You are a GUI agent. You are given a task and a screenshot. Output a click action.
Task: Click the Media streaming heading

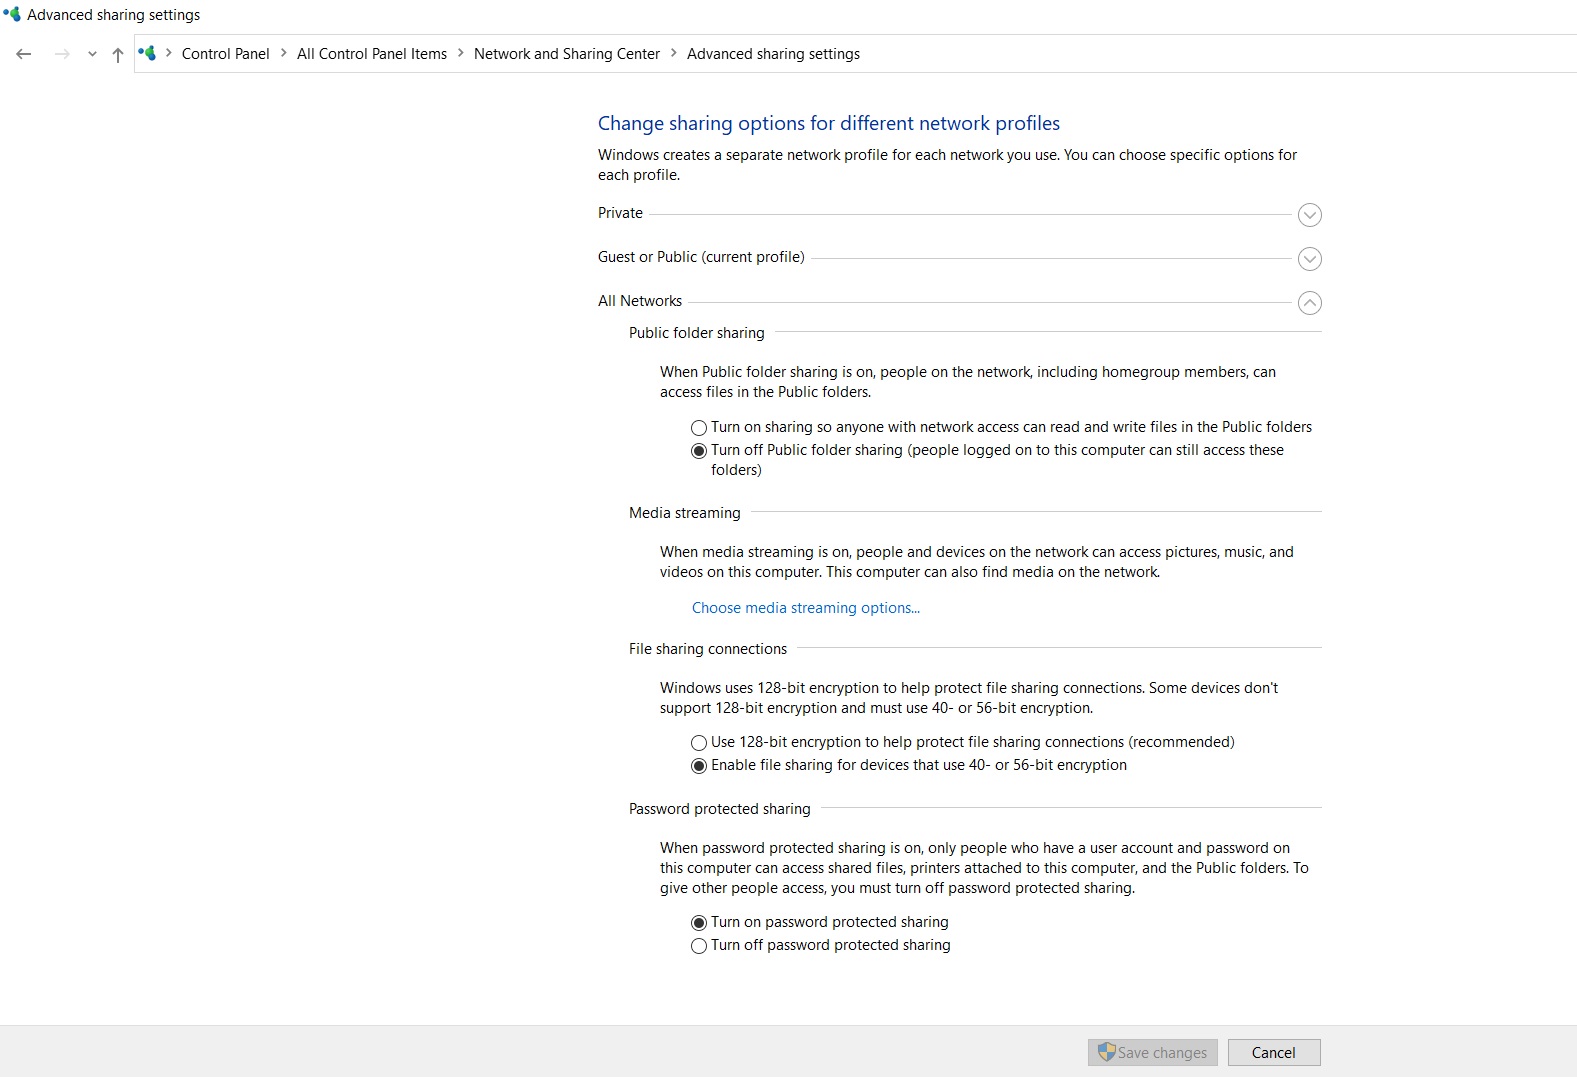[684, 513]
